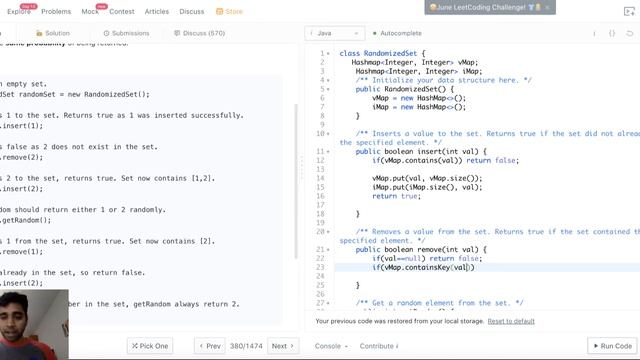Collapse code fold at line 21
Screen dimensions: 640x360
[x=328, y=250]
